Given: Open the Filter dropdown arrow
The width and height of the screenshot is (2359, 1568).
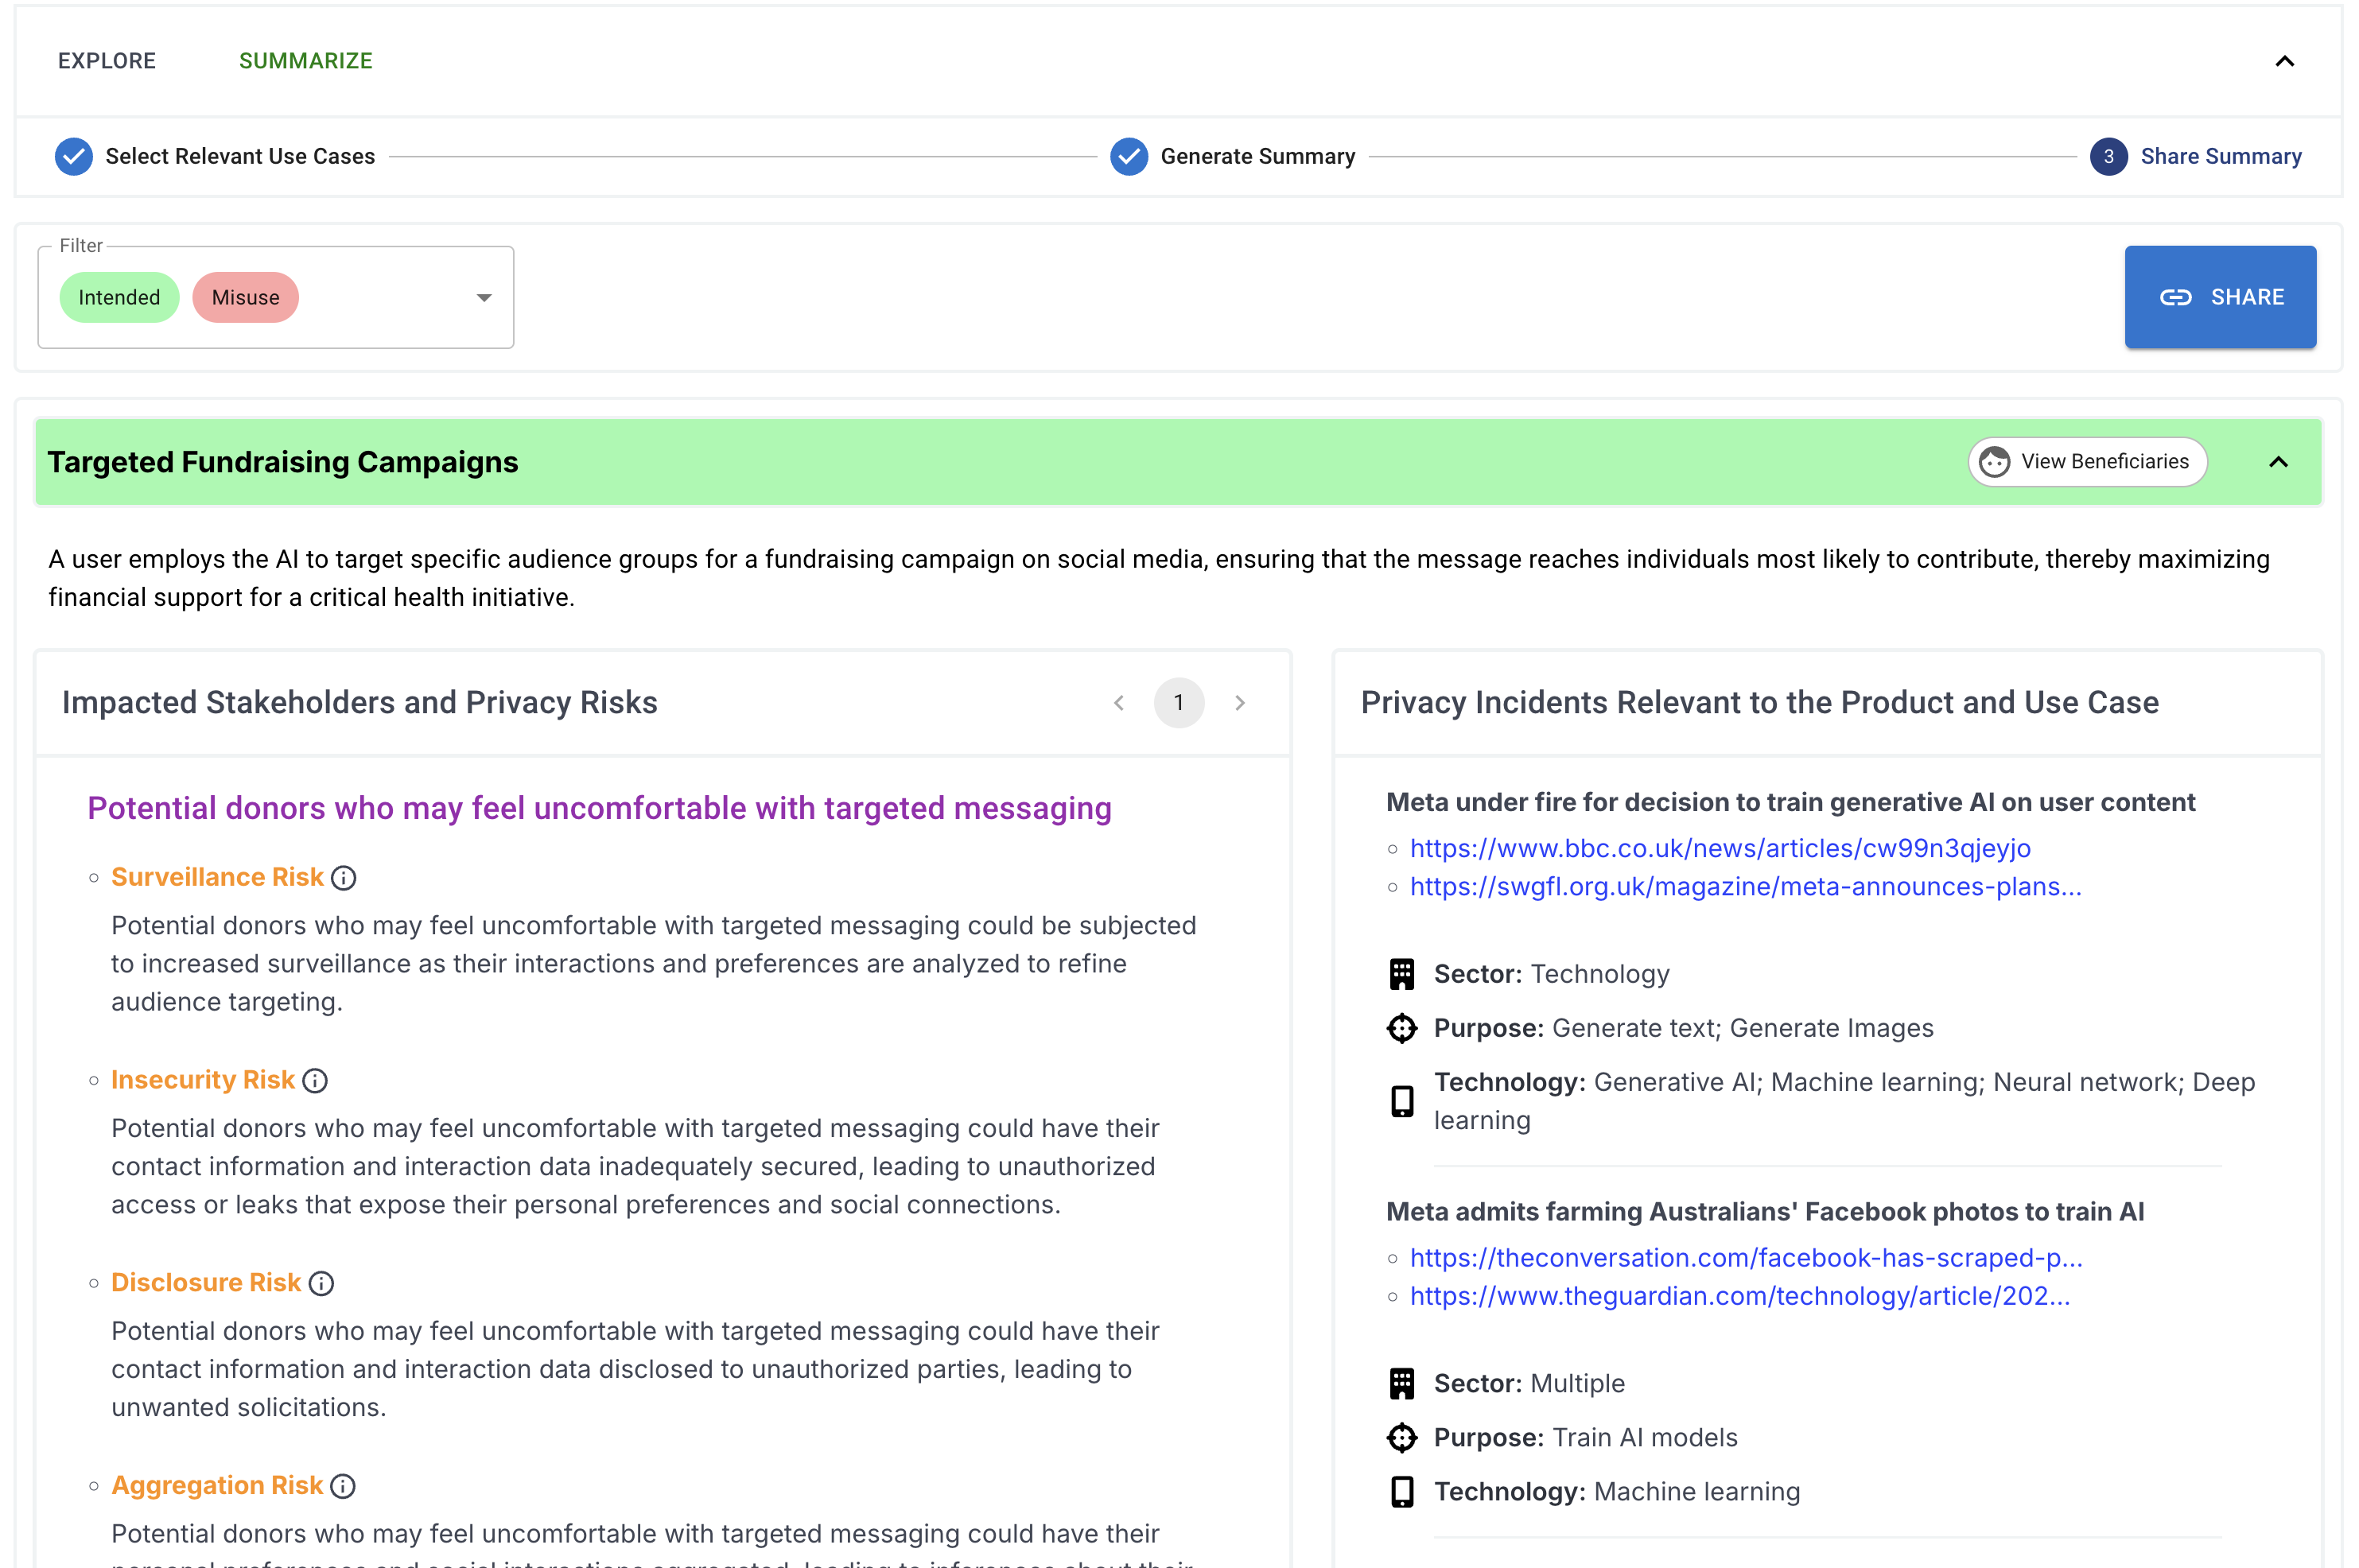Looking at the screenshot, I should (x=484, y=298).
